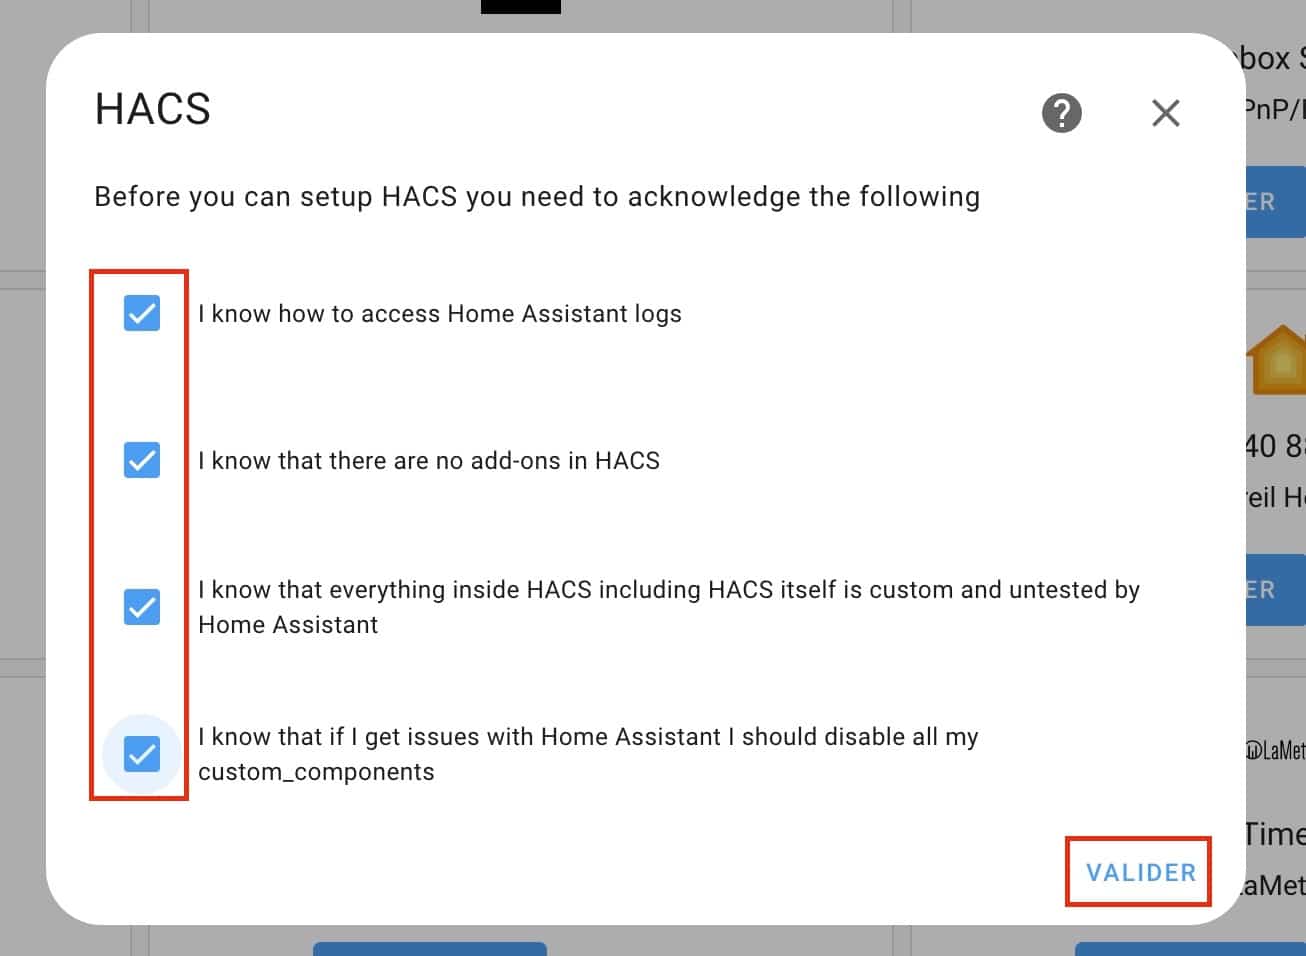Close the HACS dialog with X
This screenshot has width=1306, height=956.
1166,113
